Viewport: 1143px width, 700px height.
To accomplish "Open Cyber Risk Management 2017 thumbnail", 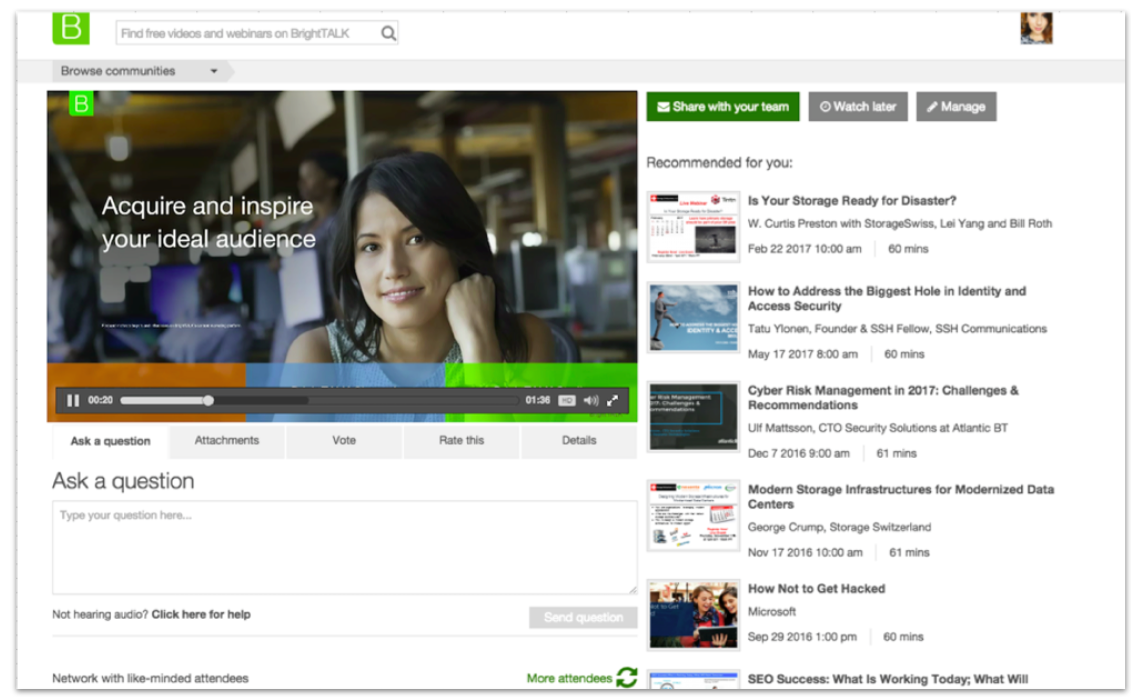I will tap(693, 416).
